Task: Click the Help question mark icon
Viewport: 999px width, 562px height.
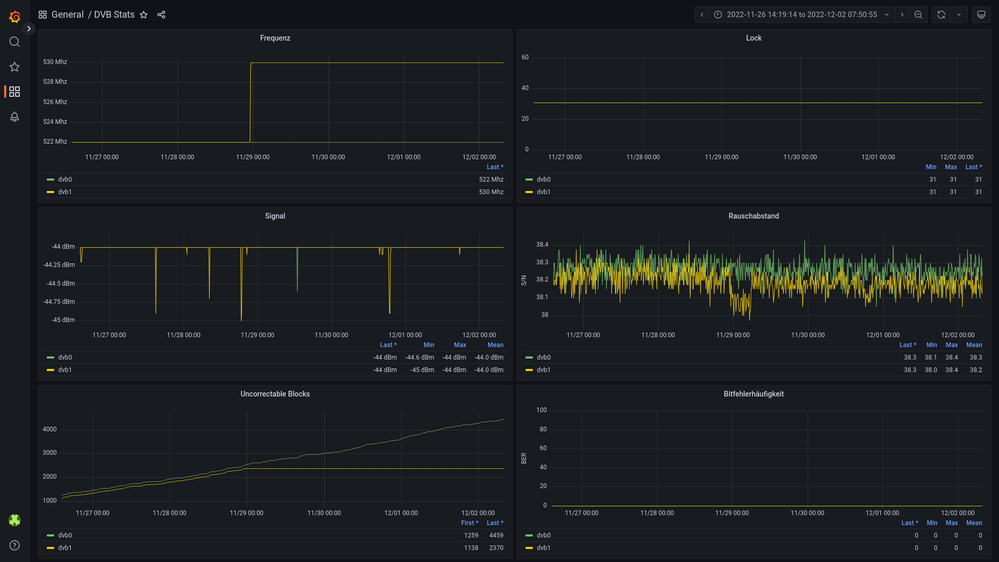Action: (x=14, y=545)
